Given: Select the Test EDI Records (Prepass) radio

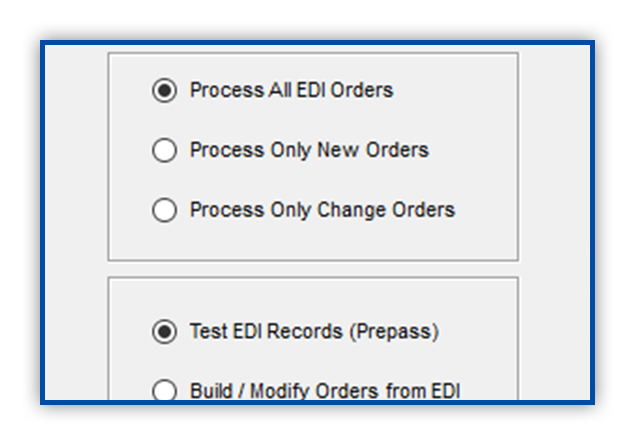Looking at the screenshot, I should point(164,332).
